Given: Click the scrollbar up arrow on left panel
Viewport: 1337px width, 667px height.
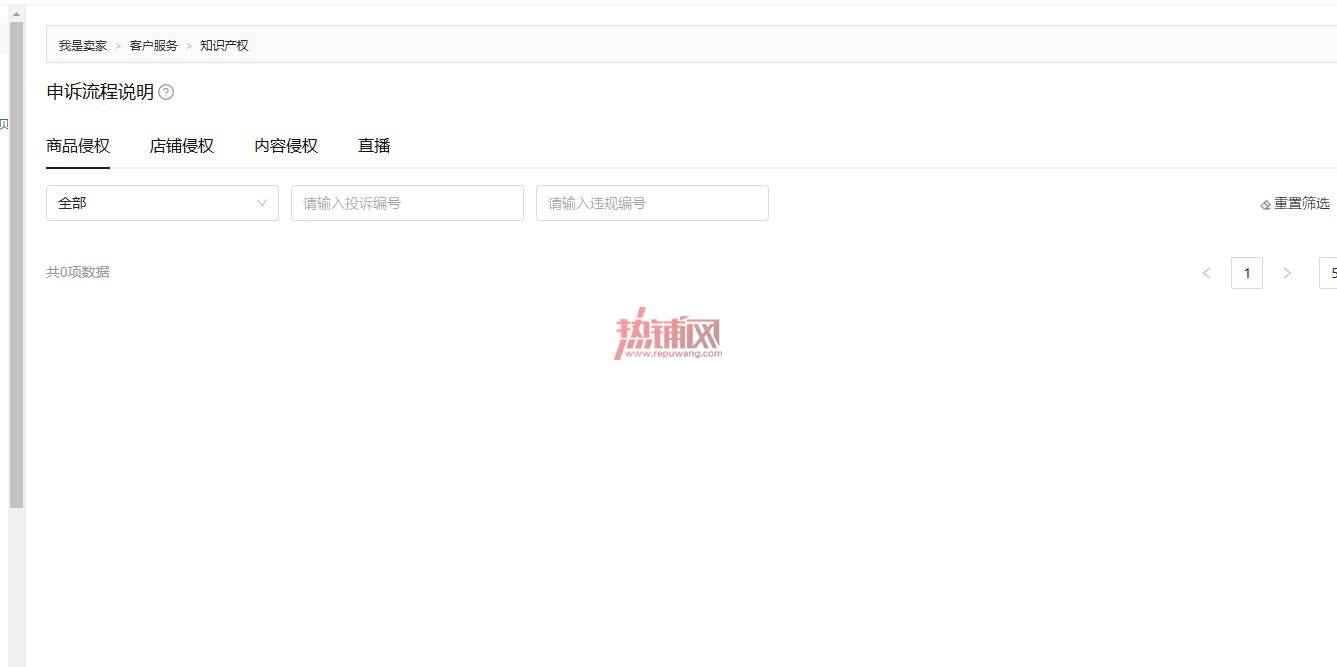Looking at the screenshot, I should pyautogui.click(x=16, y=14).
